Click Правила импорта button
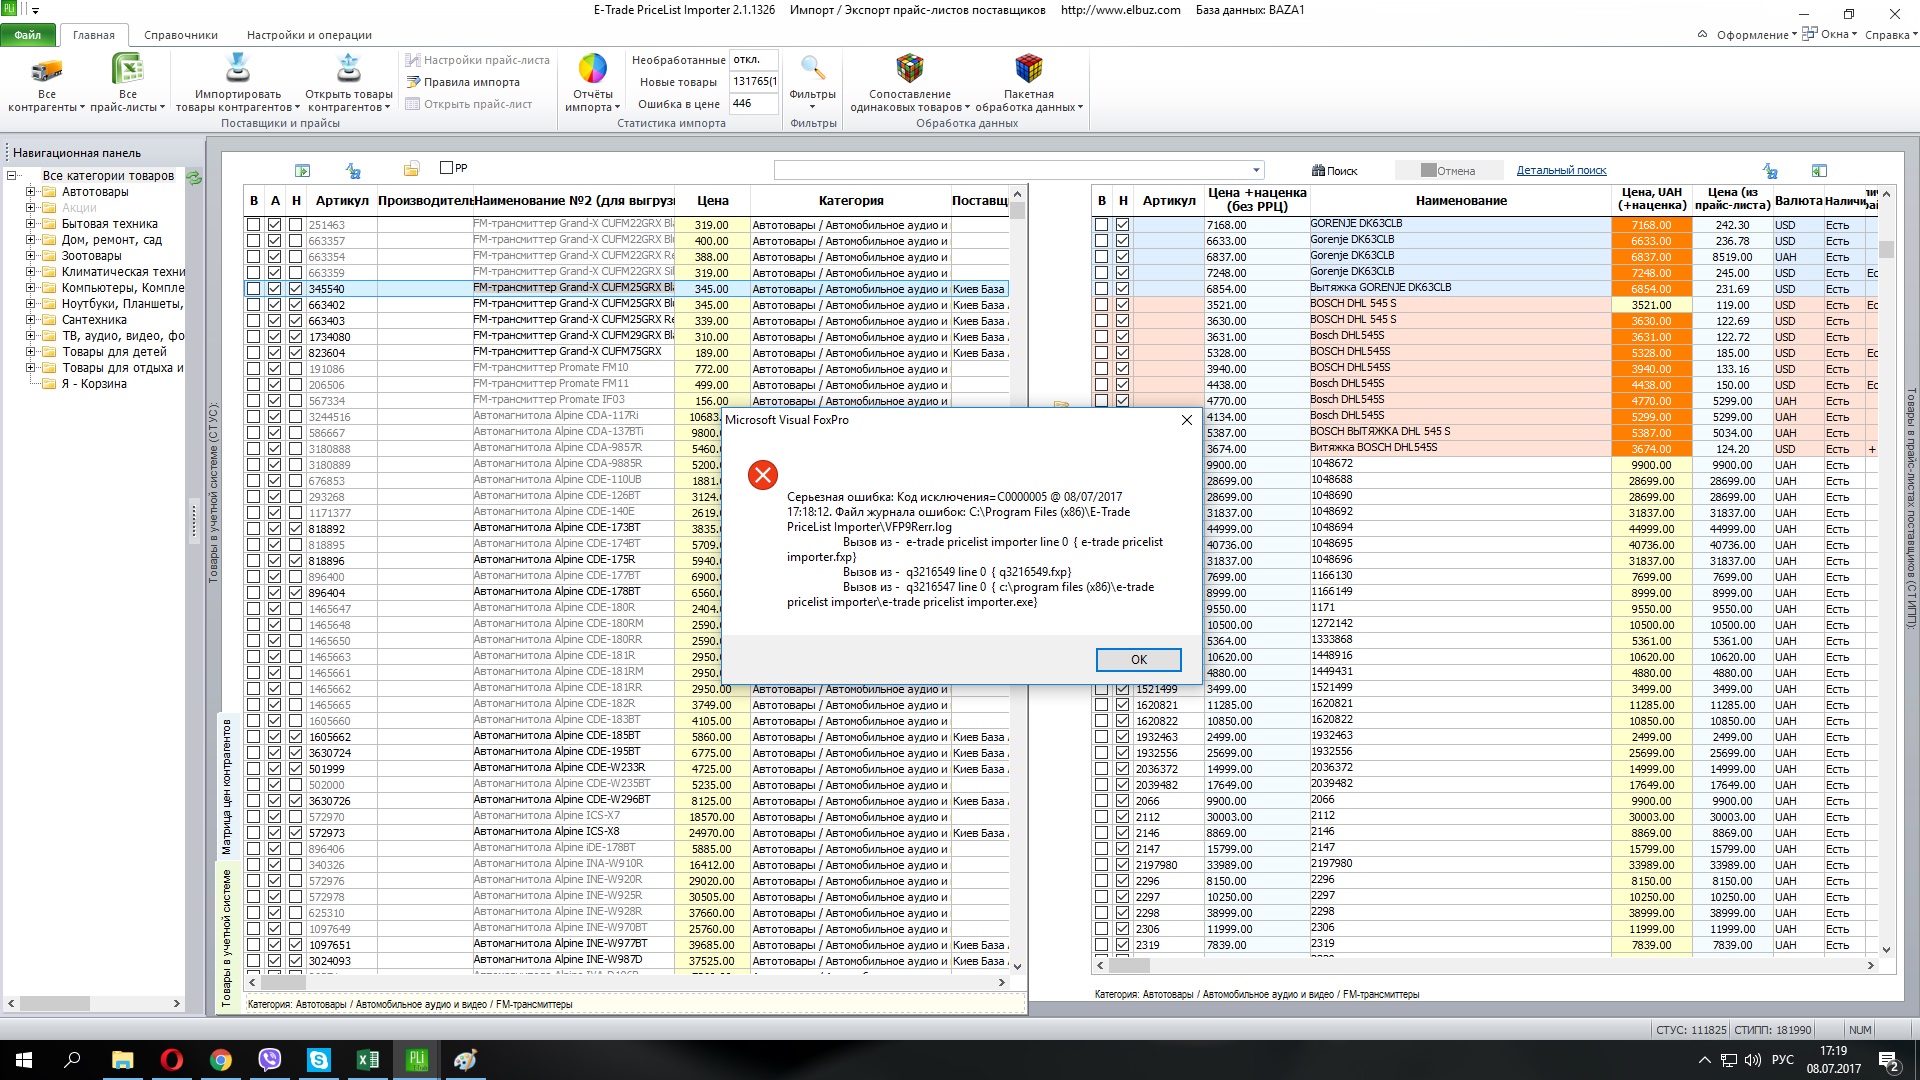This screenshot has width=1920, height=1080. [463, 82]
